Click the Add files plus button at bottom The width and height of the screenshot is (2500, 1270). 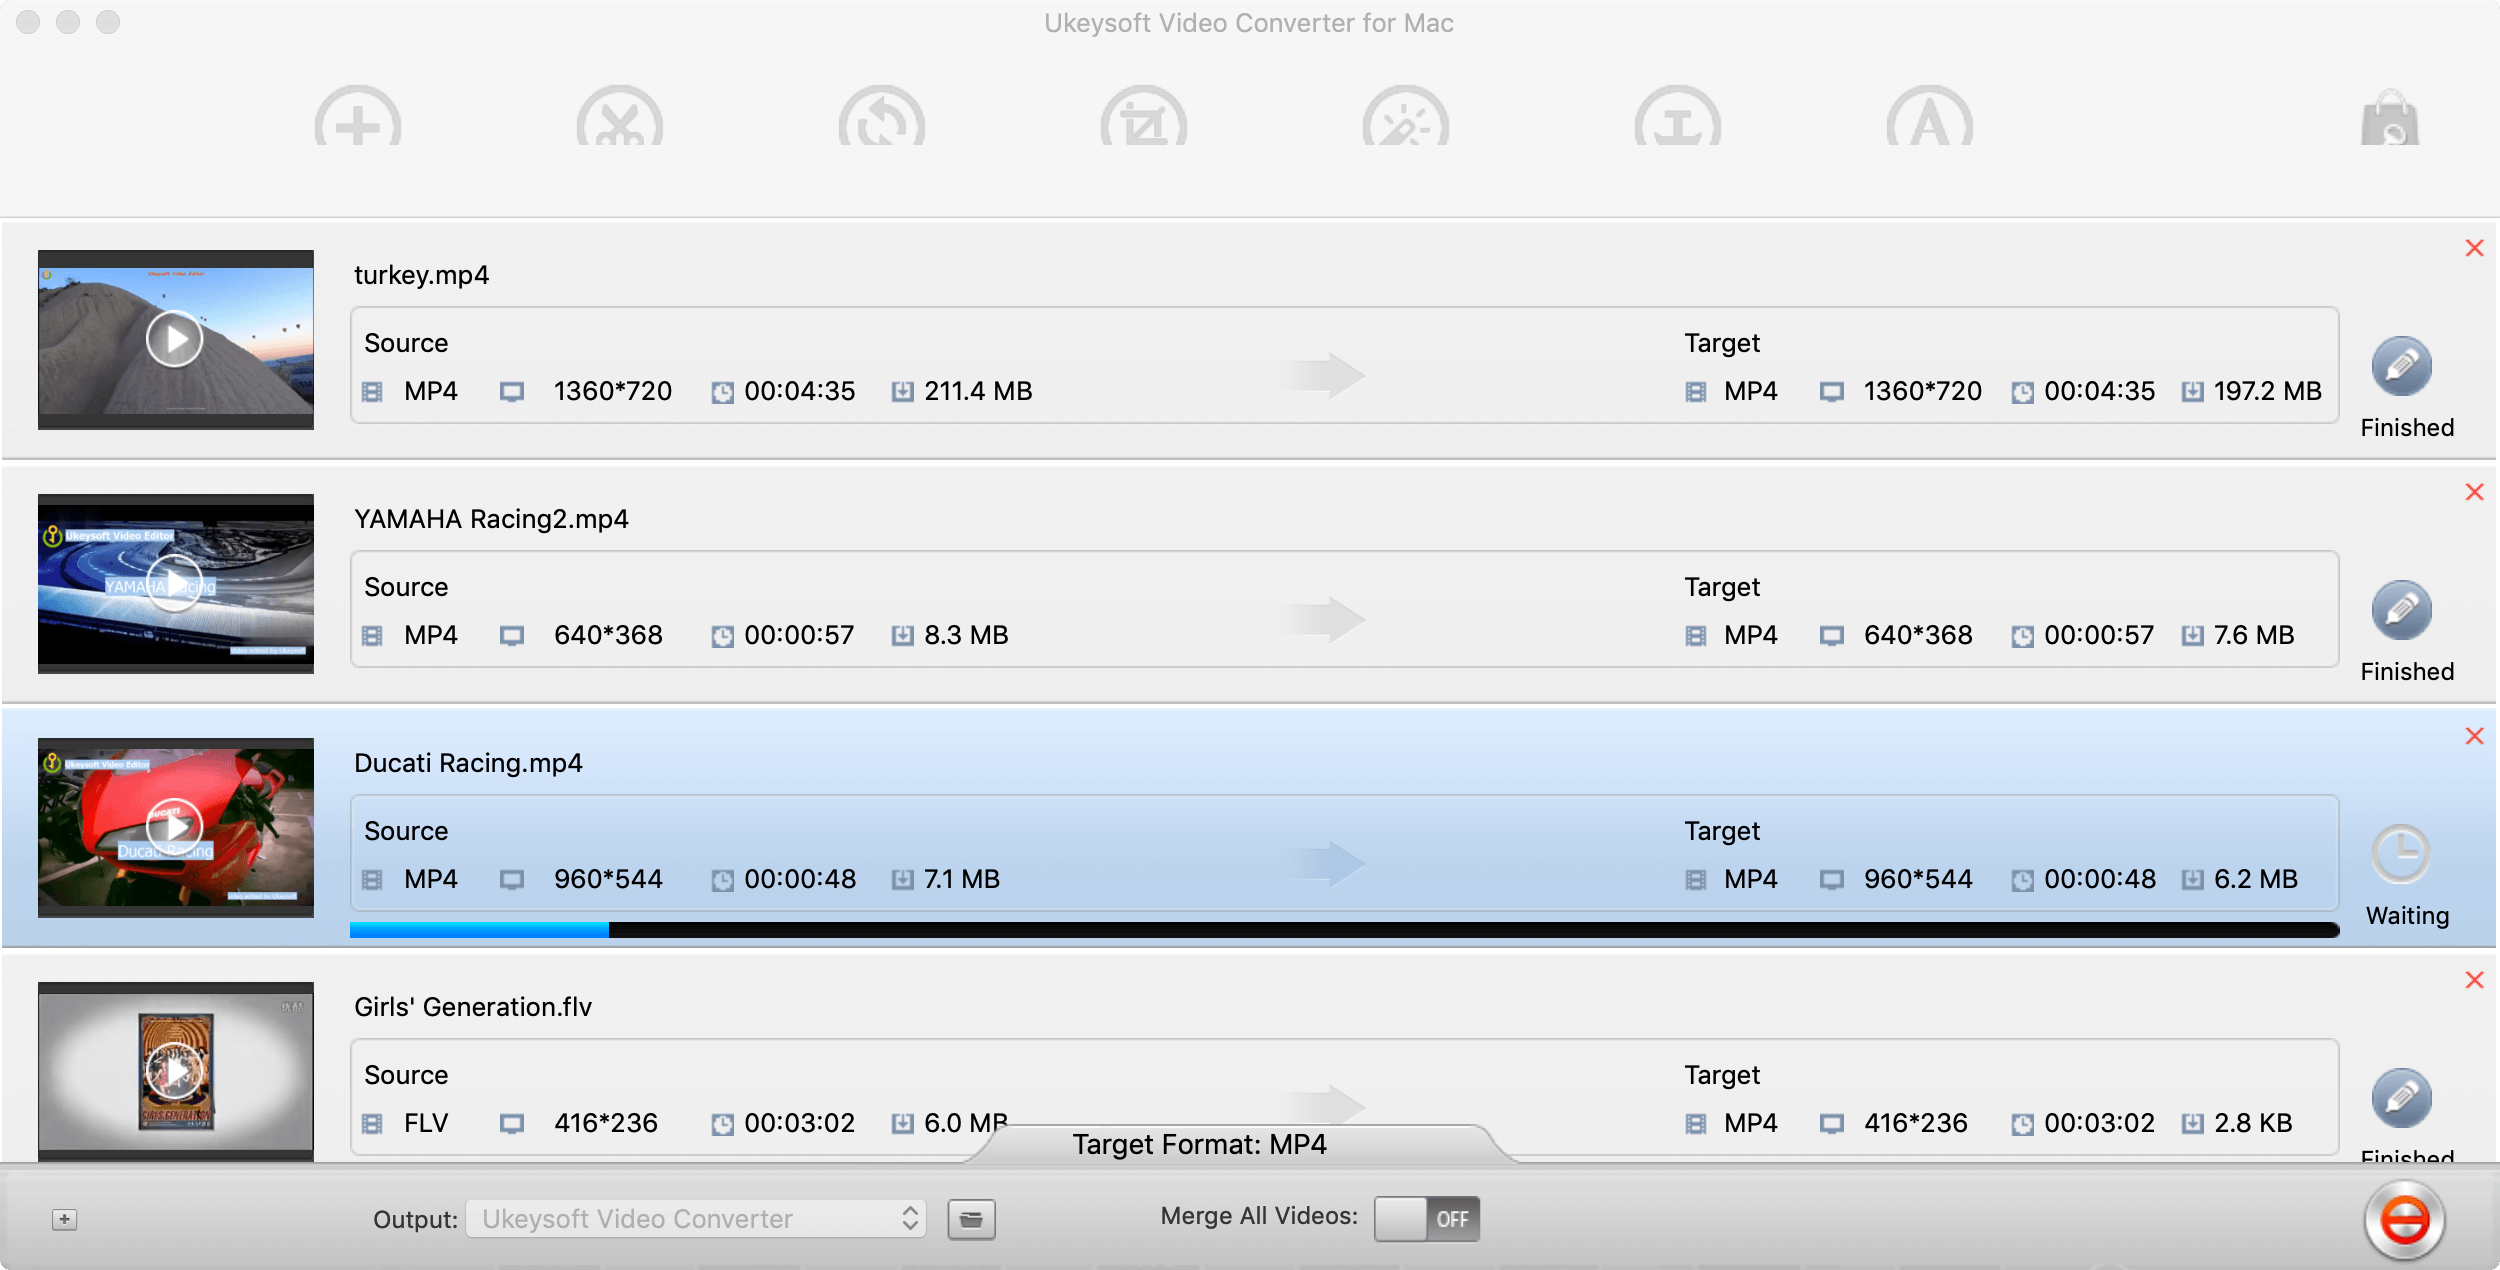(65, 1221)
